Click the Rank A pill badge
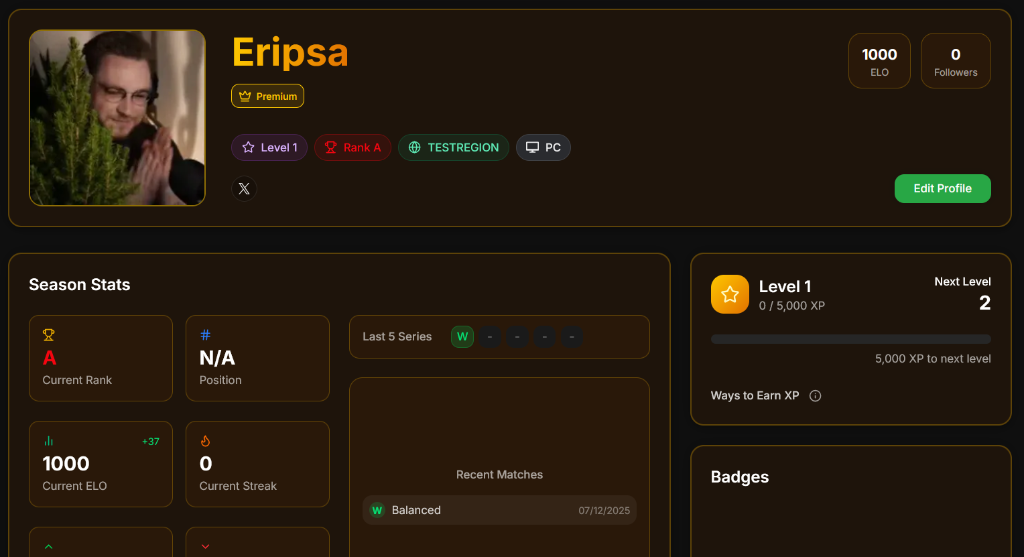This screenshot has height=557, width=1024. point(353,148)
